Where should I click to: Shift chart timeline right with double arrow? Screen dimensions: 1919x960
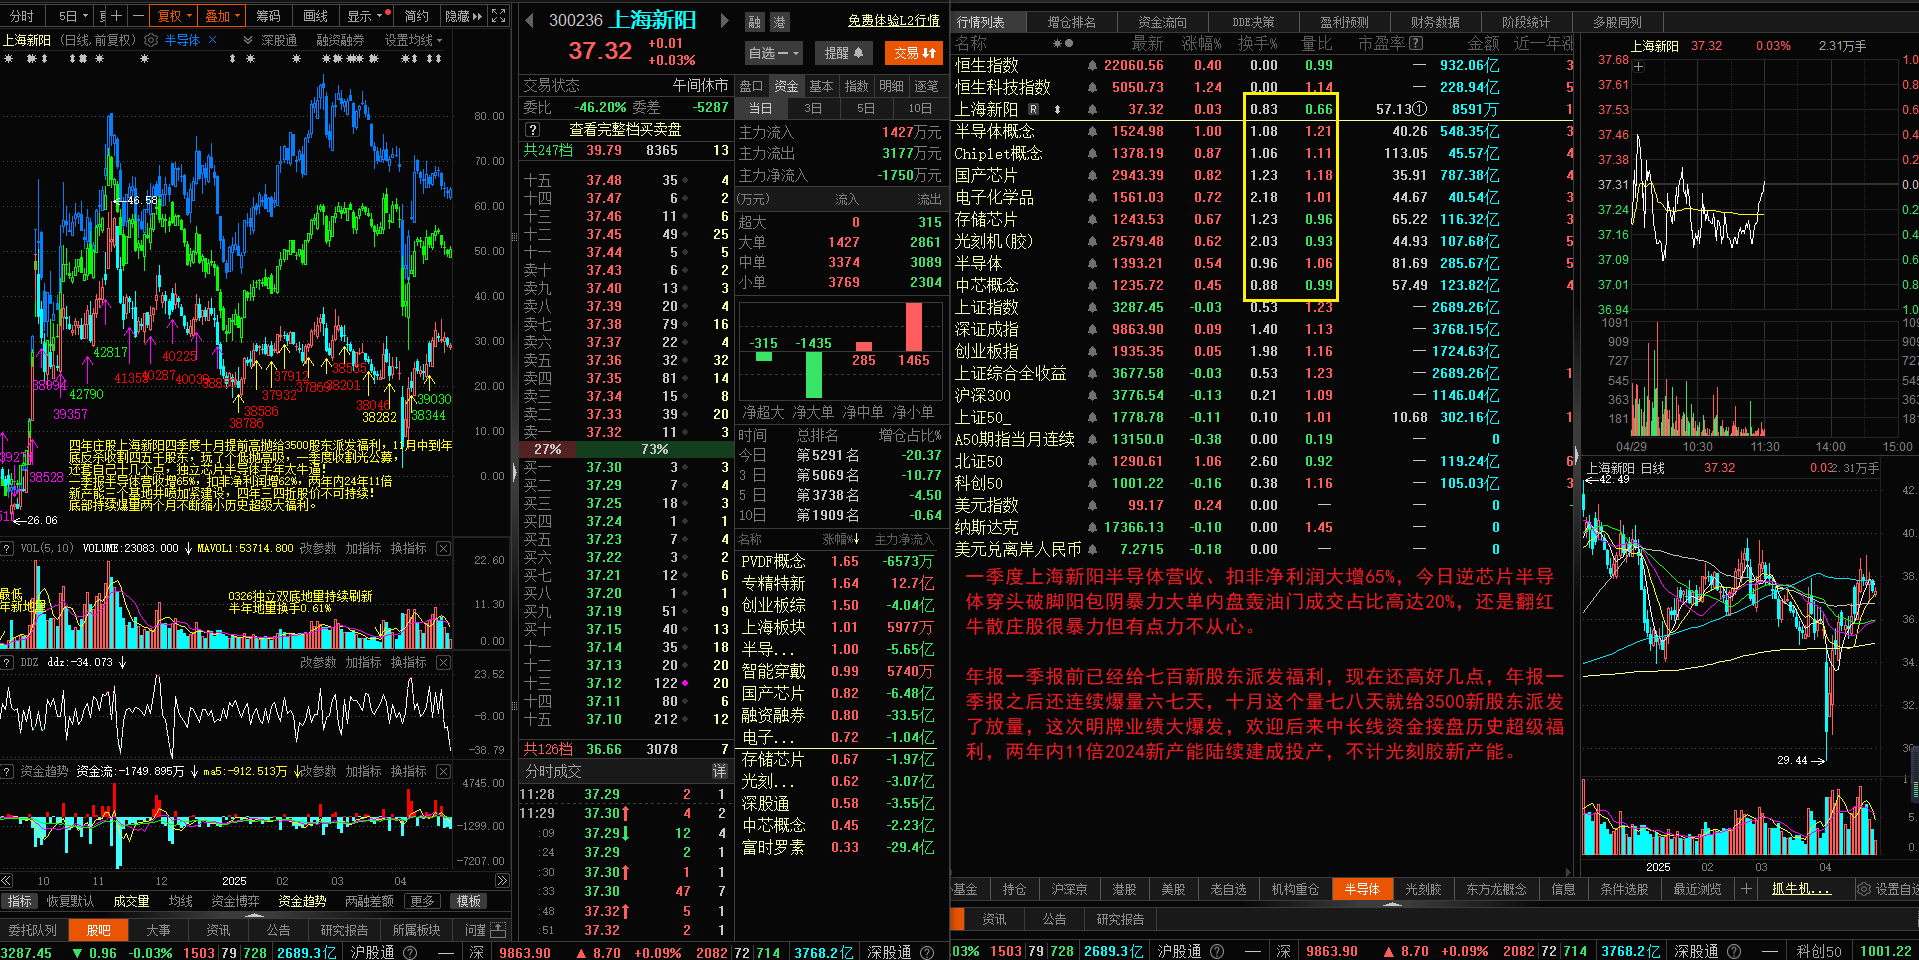pos(502,881)
